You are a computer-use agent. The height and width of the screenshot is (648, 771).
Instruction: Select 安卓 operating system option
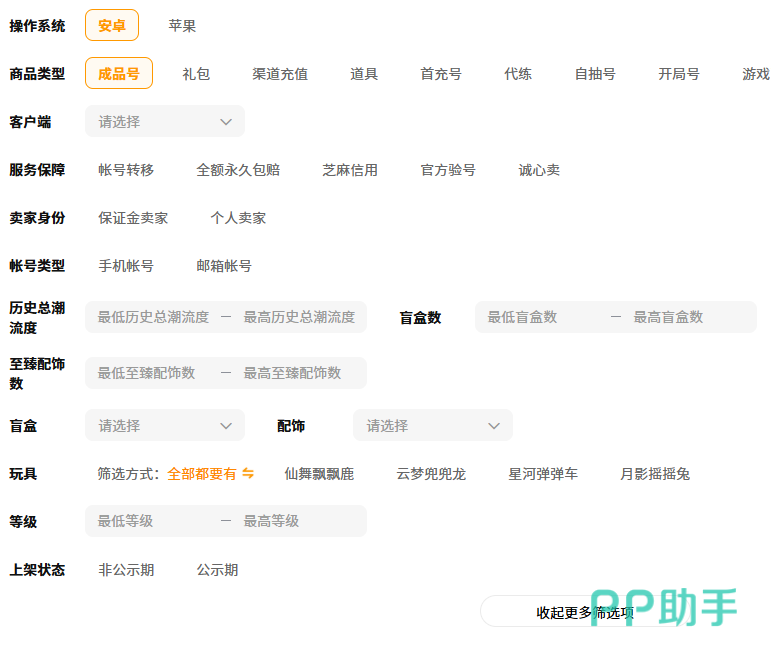click(x=112, y=26)
